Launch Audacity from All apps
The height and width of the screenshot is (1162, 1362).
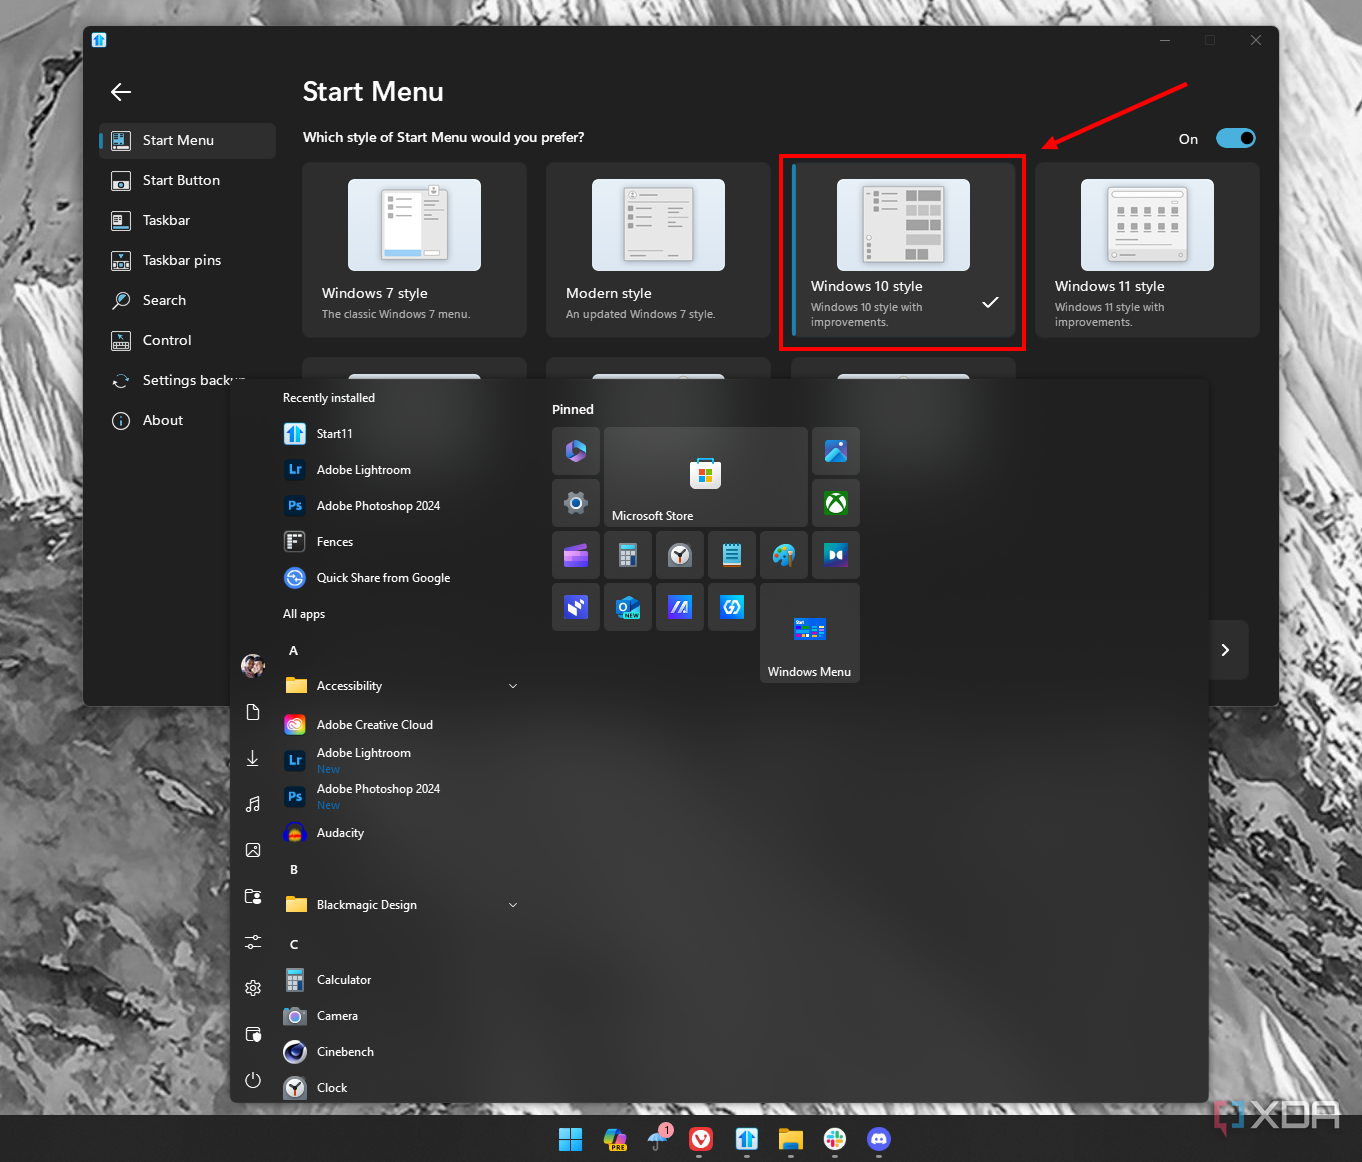[402, 833]
